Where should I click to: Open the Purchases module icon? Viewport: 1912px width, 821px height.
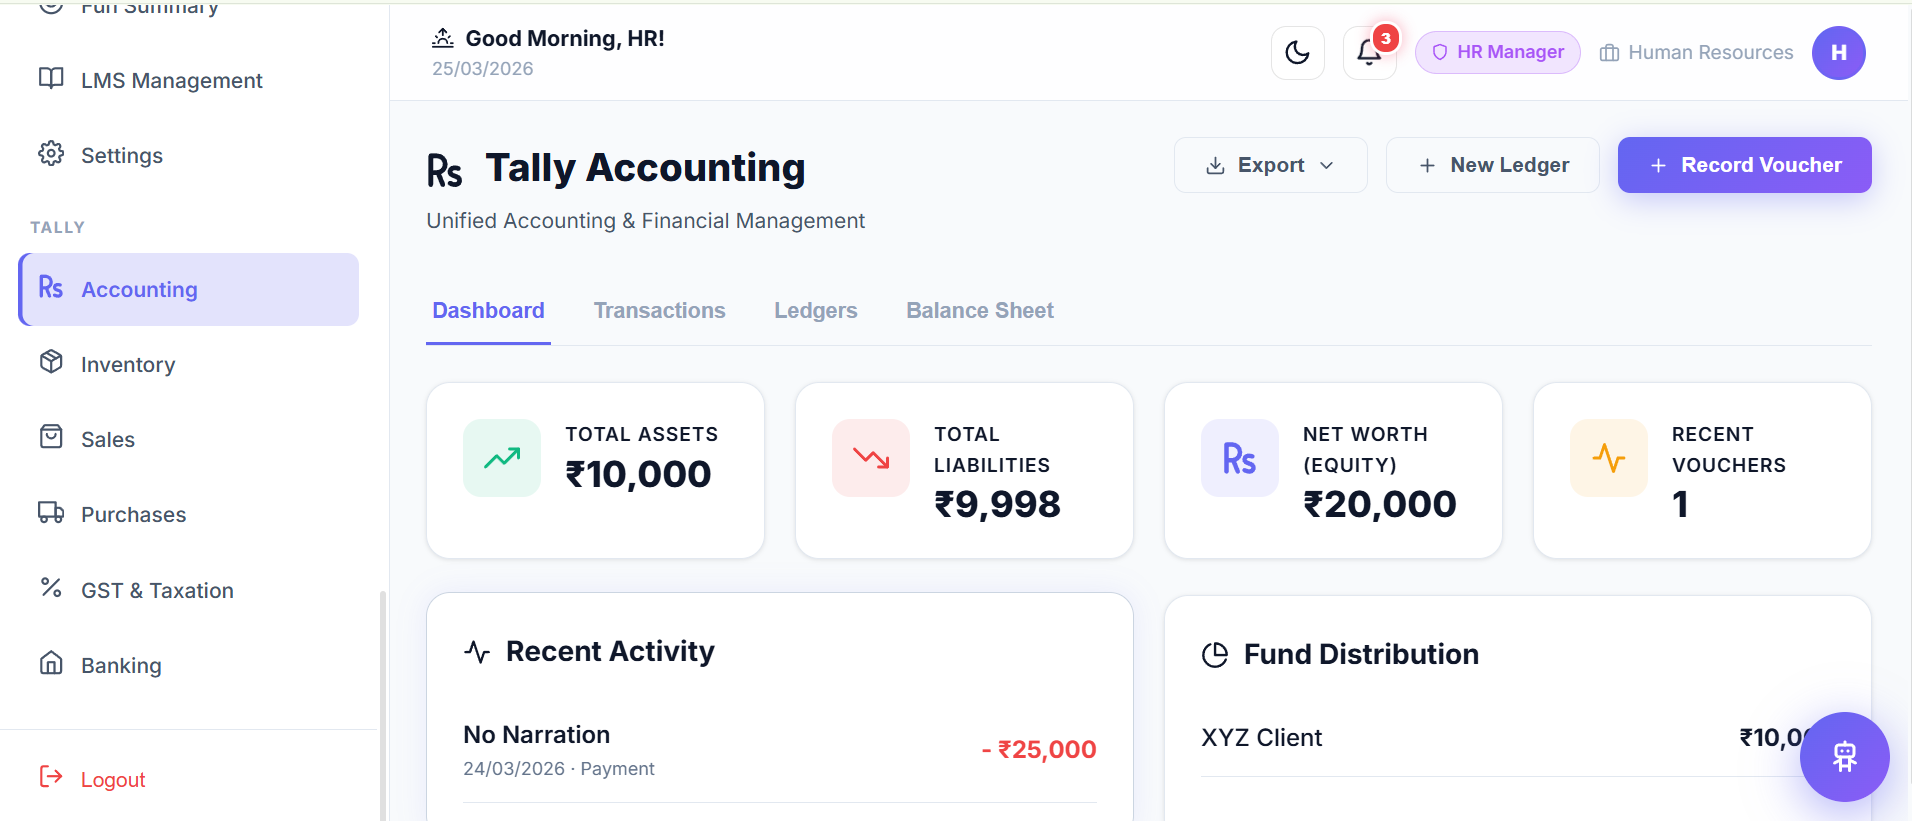pos(51,513)
